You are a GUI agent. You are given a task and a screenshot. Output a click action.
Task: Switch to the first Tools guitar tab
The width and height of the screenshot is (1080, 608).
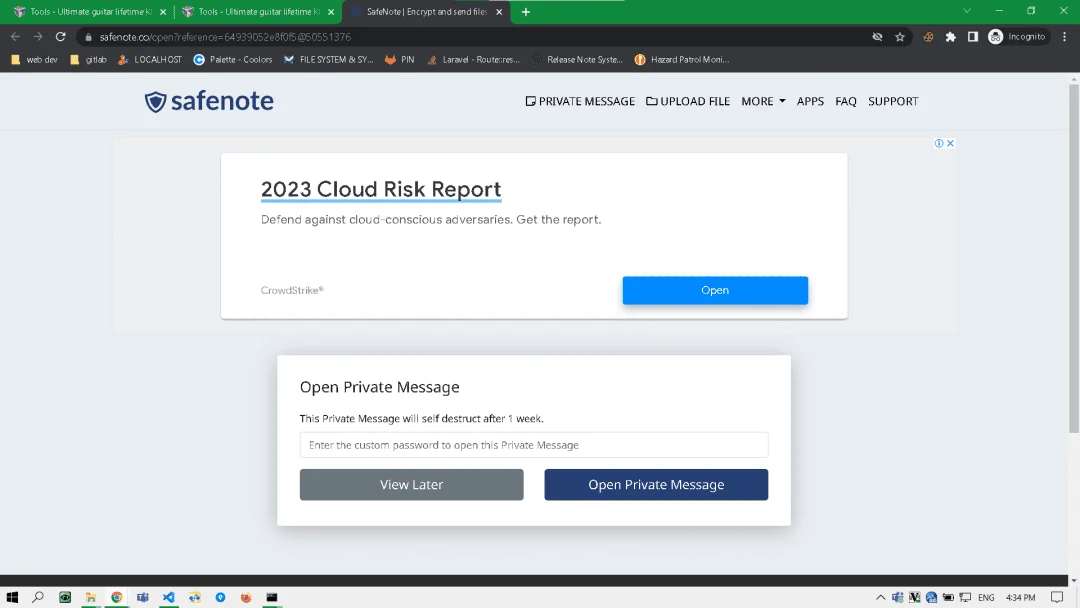click(90, 12)
